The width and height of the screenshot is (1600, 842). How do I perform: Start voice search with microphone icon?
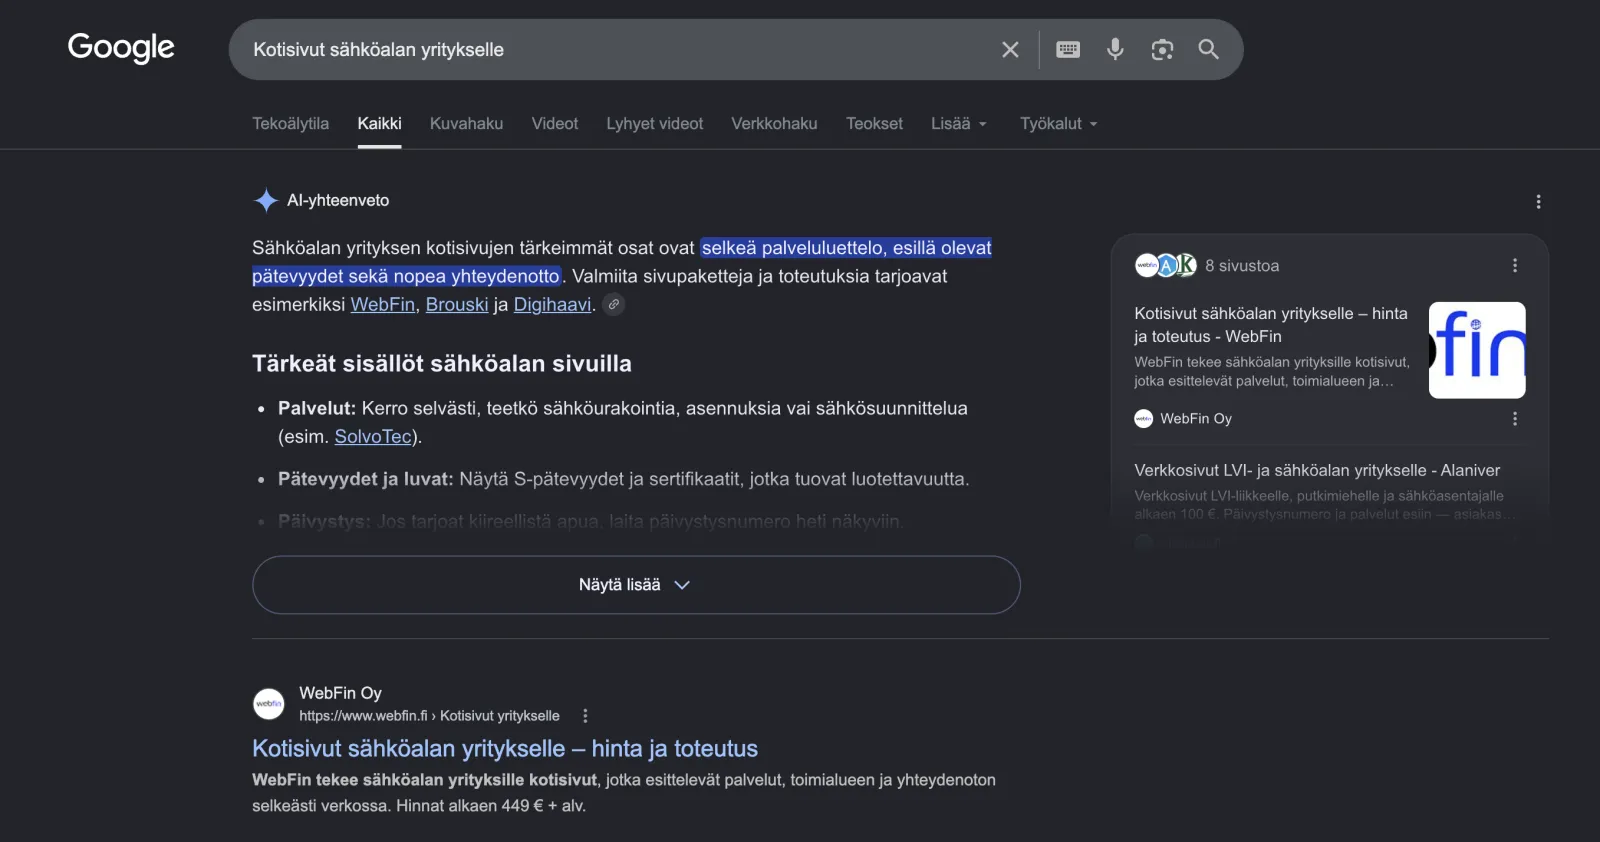1115,49
